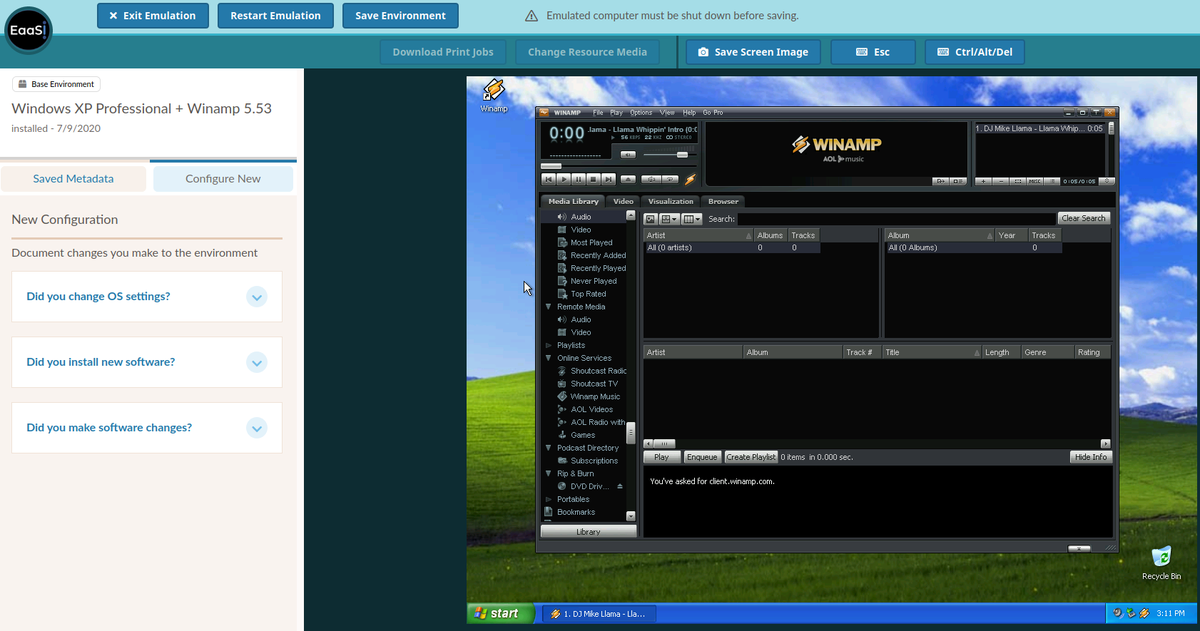
Task: Toggle shuffle in Winamp player
Action: point(651,179)
